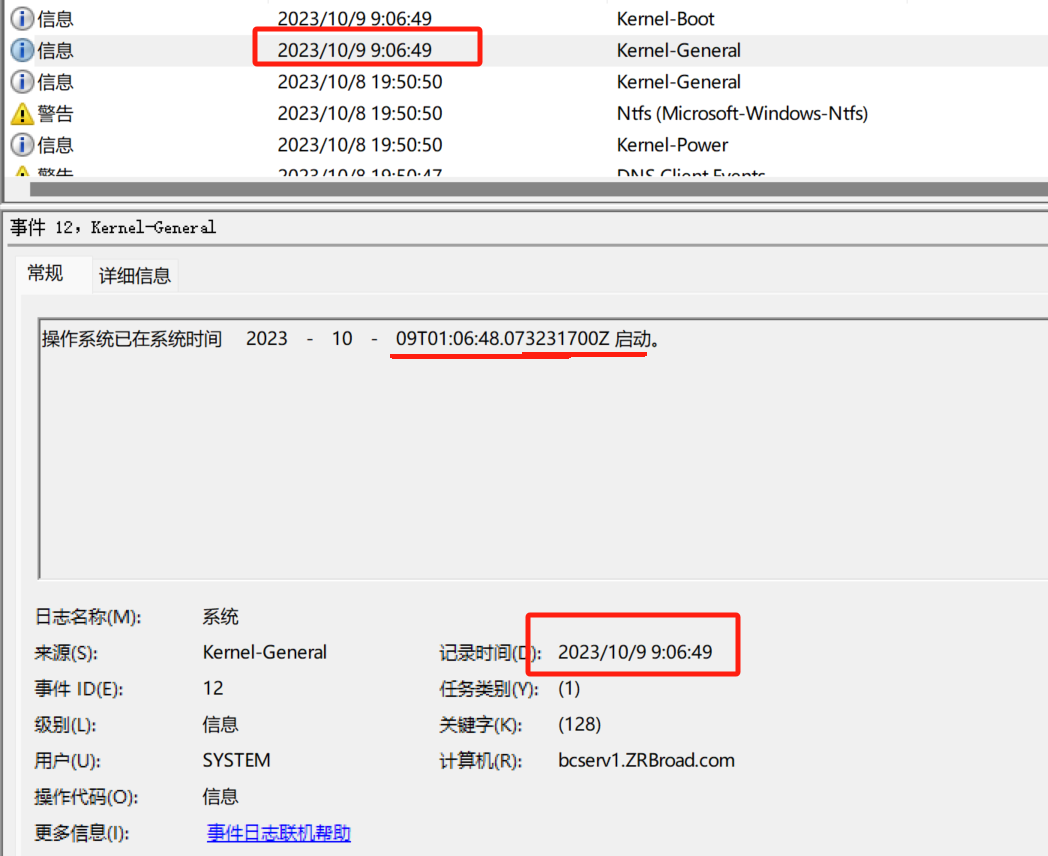Viewport: 1048px width, 856px height.
Task: Select the Kernel-Boot source cell
Action: pyautogui.click(x=665, y=19)
